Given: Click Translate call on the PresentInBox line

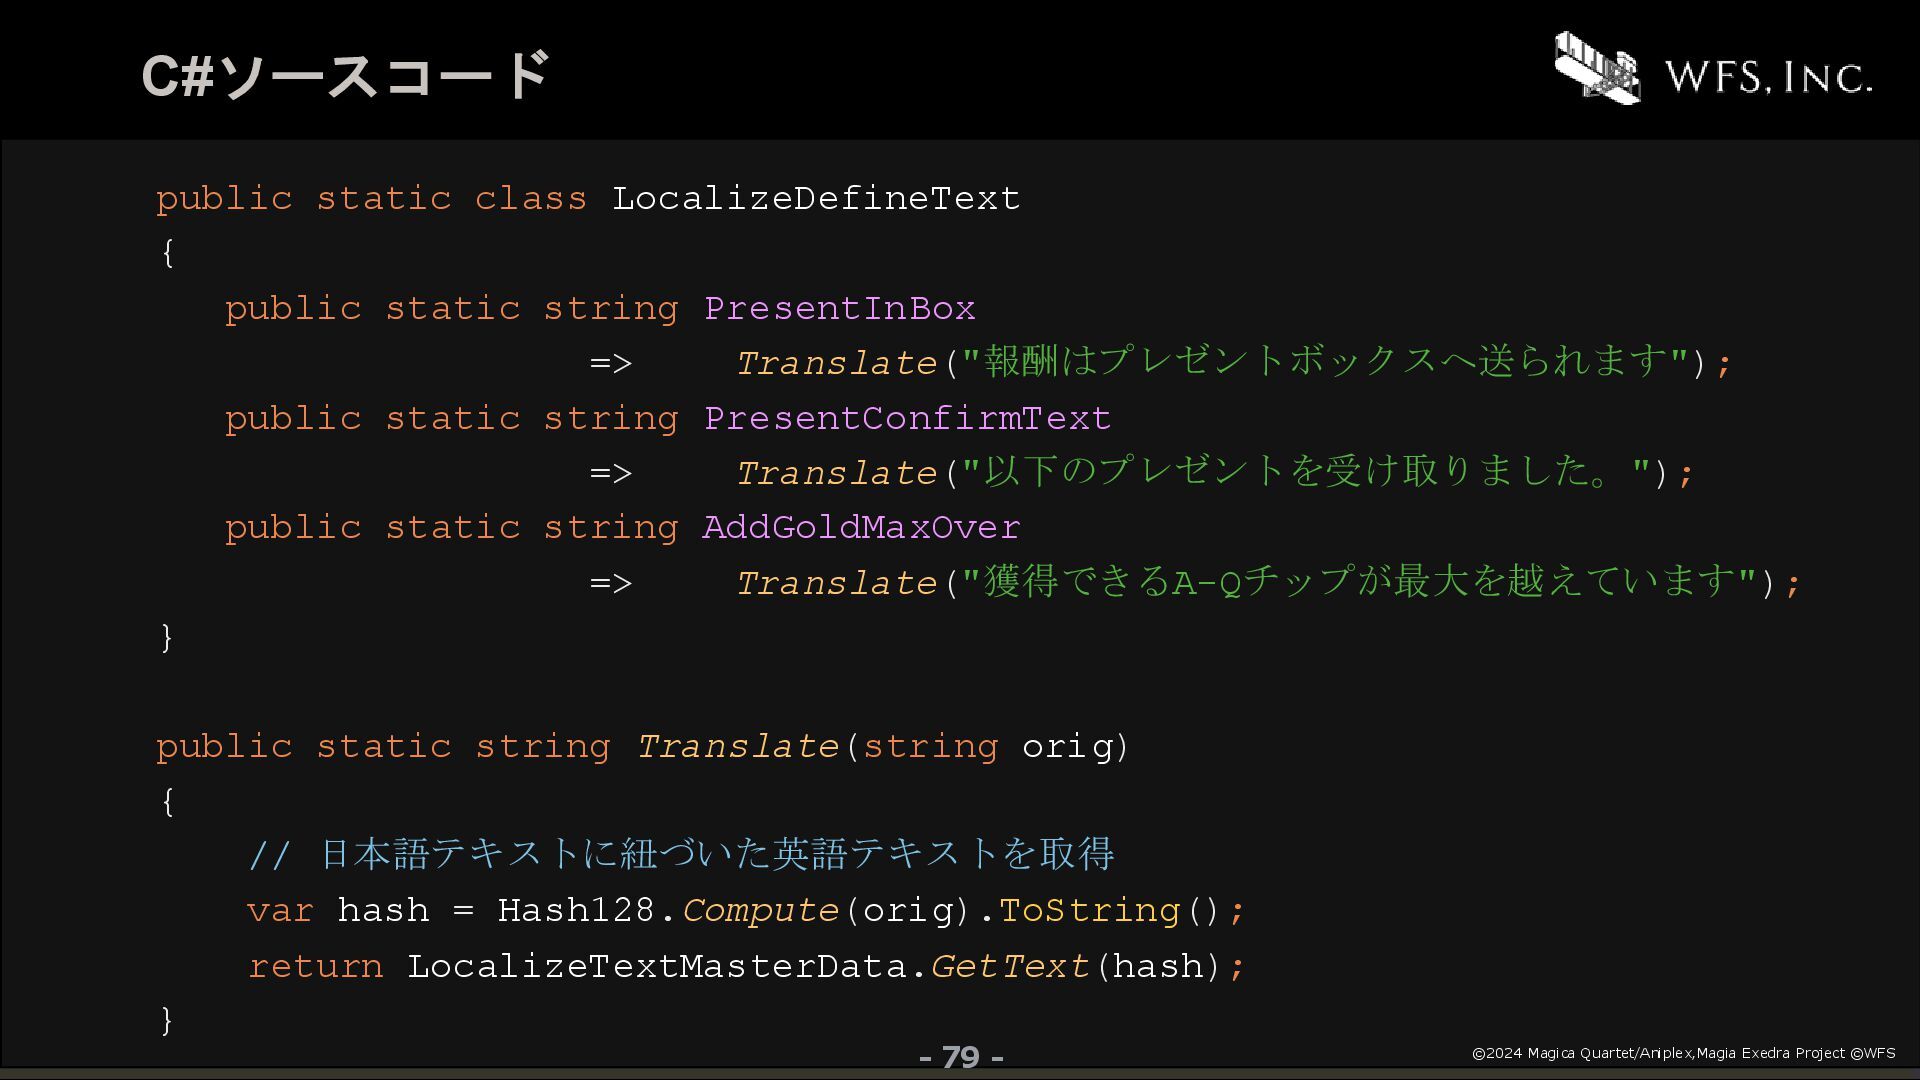Looking at the screenshot, I should (x=838, y=363).
